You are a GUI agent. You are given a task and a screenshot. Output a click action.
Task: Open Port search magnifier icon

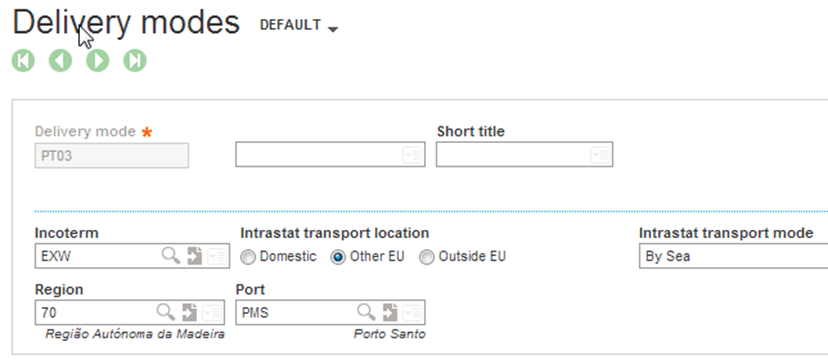click(x=366, y=312)
